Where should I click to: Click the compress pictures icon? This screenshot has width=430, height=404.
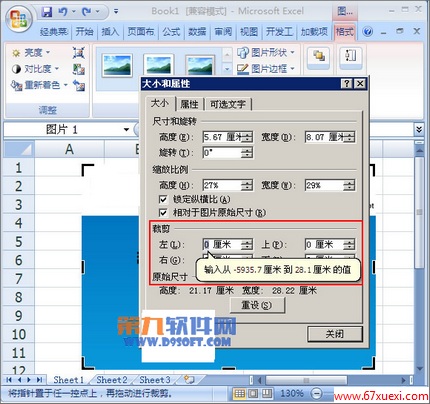pyautogui.click(x=79, y=53)
